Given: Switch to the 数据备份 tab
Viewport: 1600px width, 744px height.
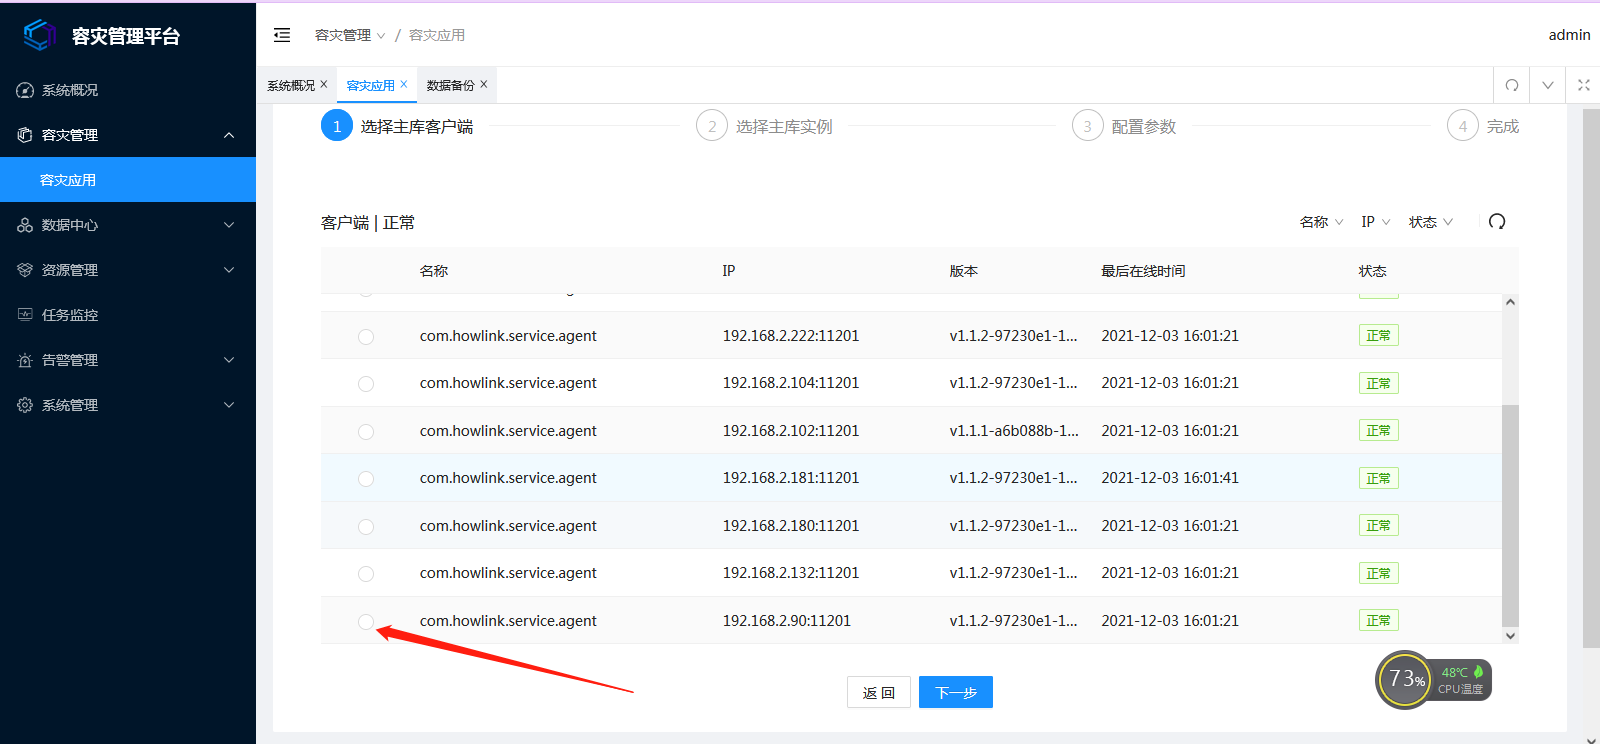Looking at the screenshot, I should pyautogui.click(x=450, y=85).
